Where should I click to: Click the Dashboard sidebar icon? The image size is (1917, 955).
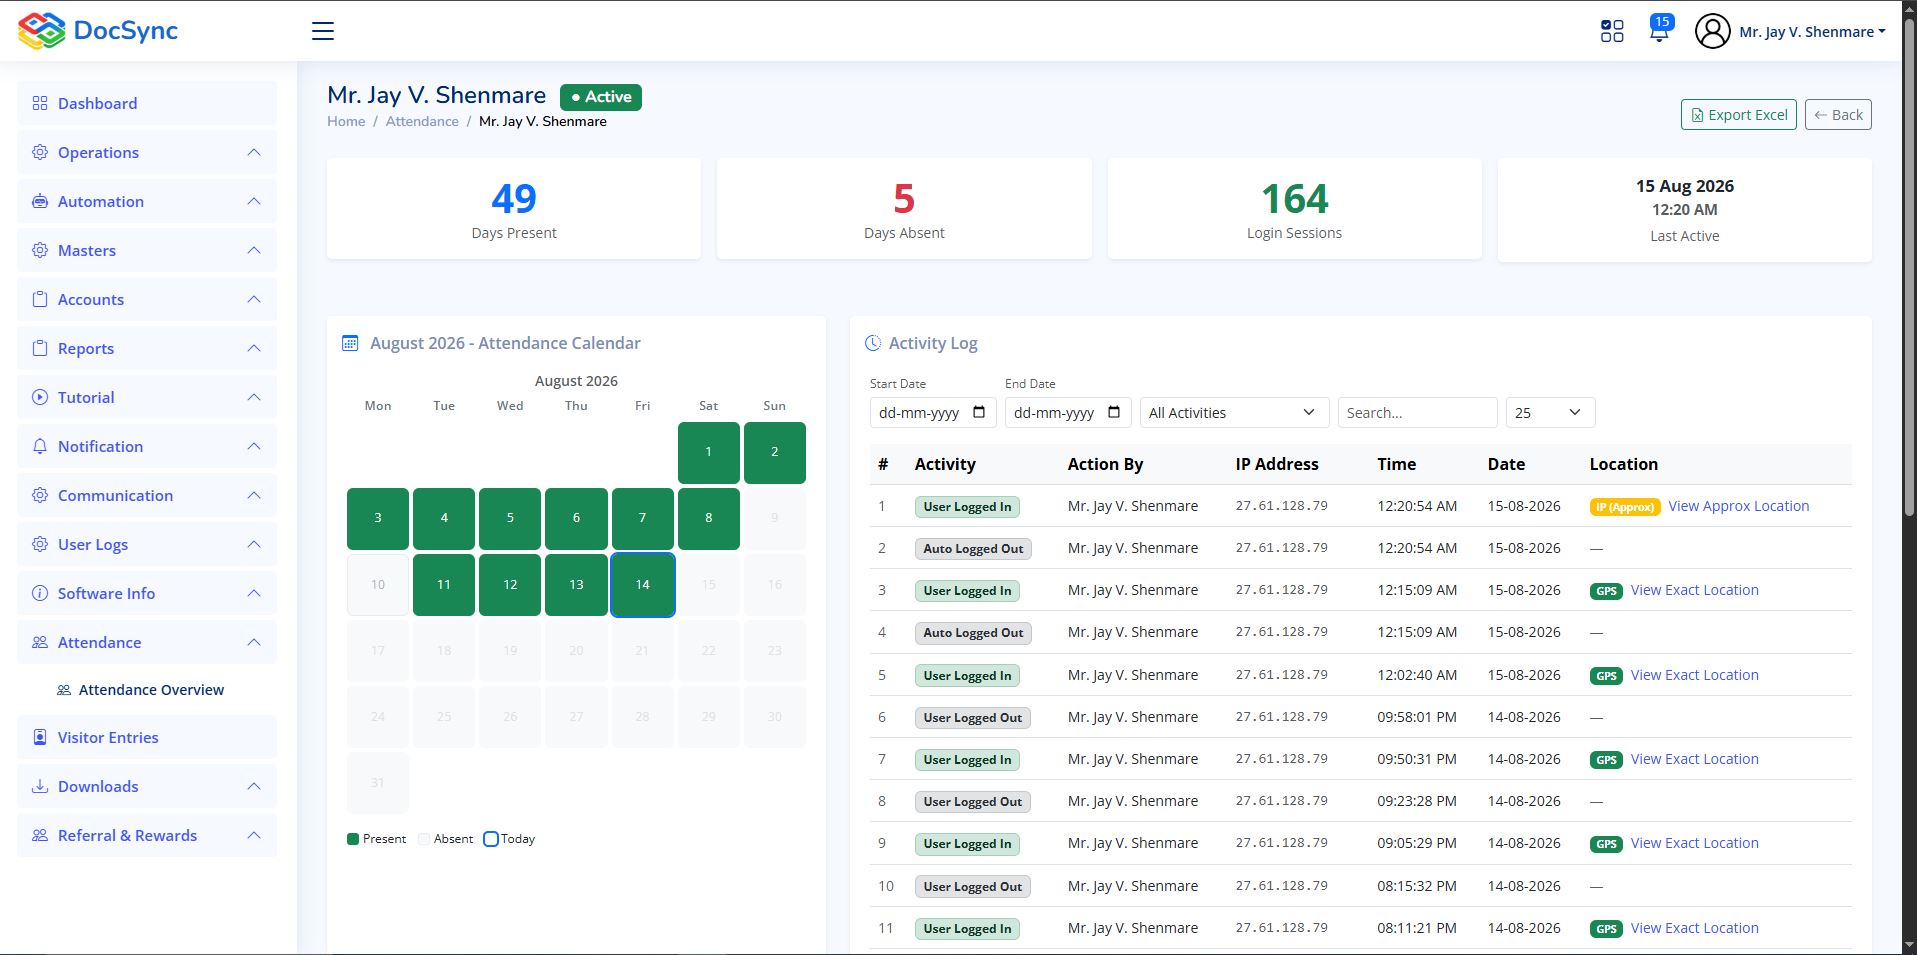[40, 103]
